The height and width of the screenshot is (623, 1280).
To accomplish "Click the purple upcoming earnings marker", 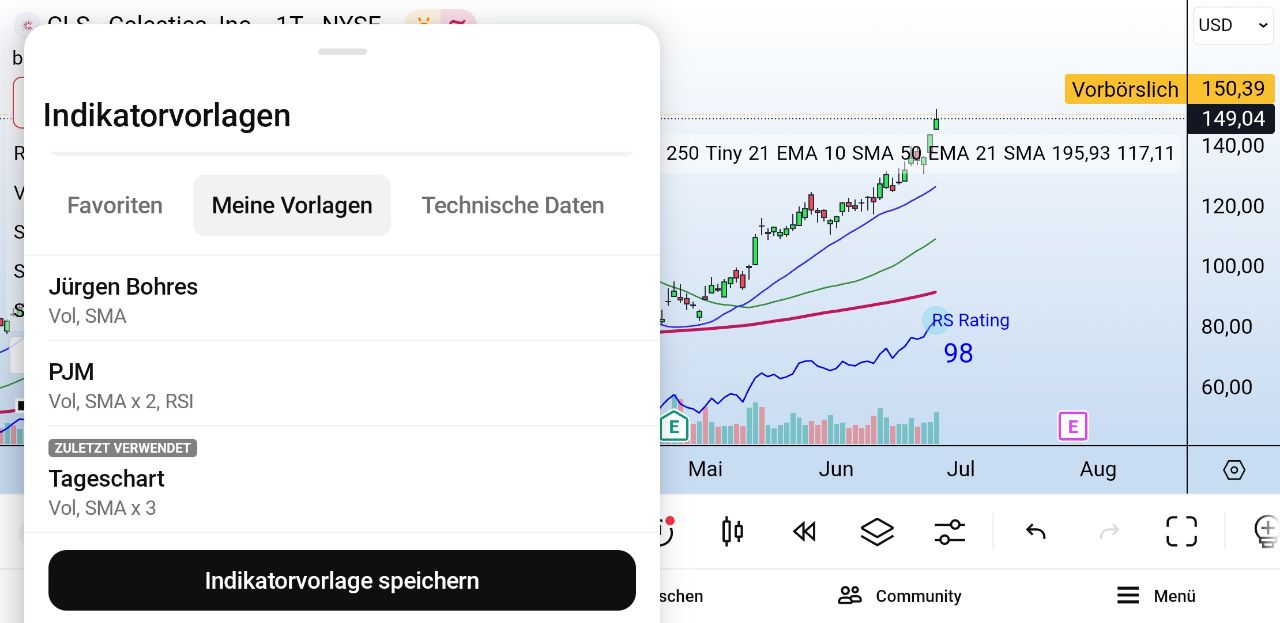I will pos(1072,427).
